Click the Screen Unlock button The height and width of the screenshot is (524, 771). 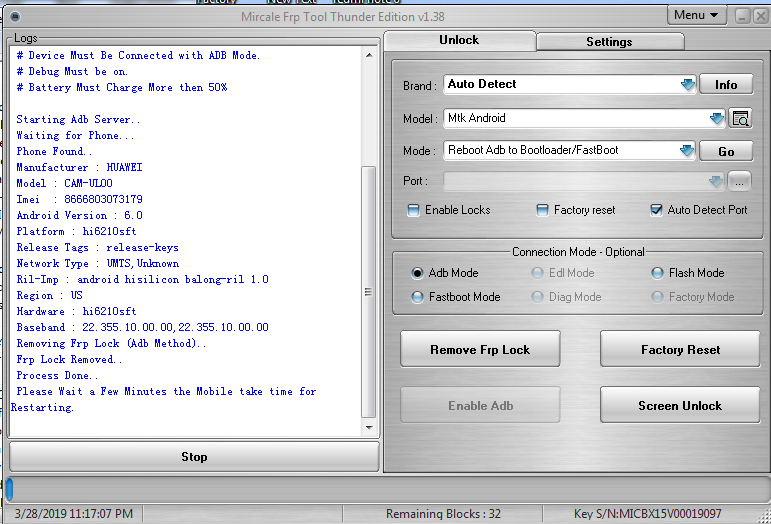(x=680, y=405)
